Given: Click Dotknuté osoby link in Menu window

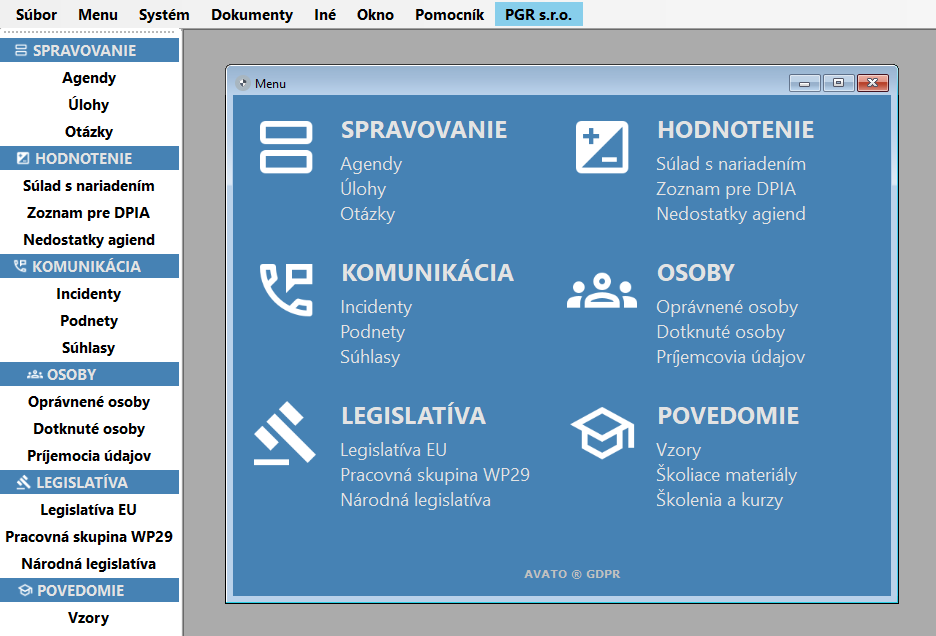Looking at the screenshot, I should coord(721,332).
